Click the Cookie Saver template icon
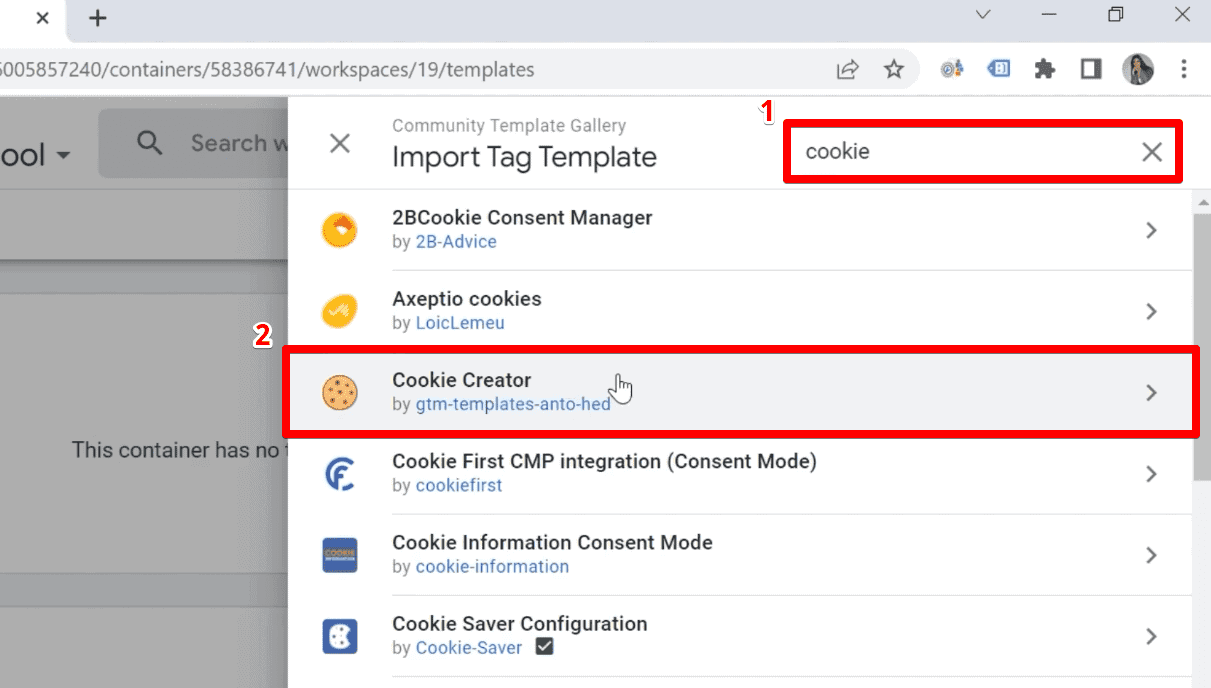Image resolution: width=1211 pixels, height=688 pixels. point(340,636)
